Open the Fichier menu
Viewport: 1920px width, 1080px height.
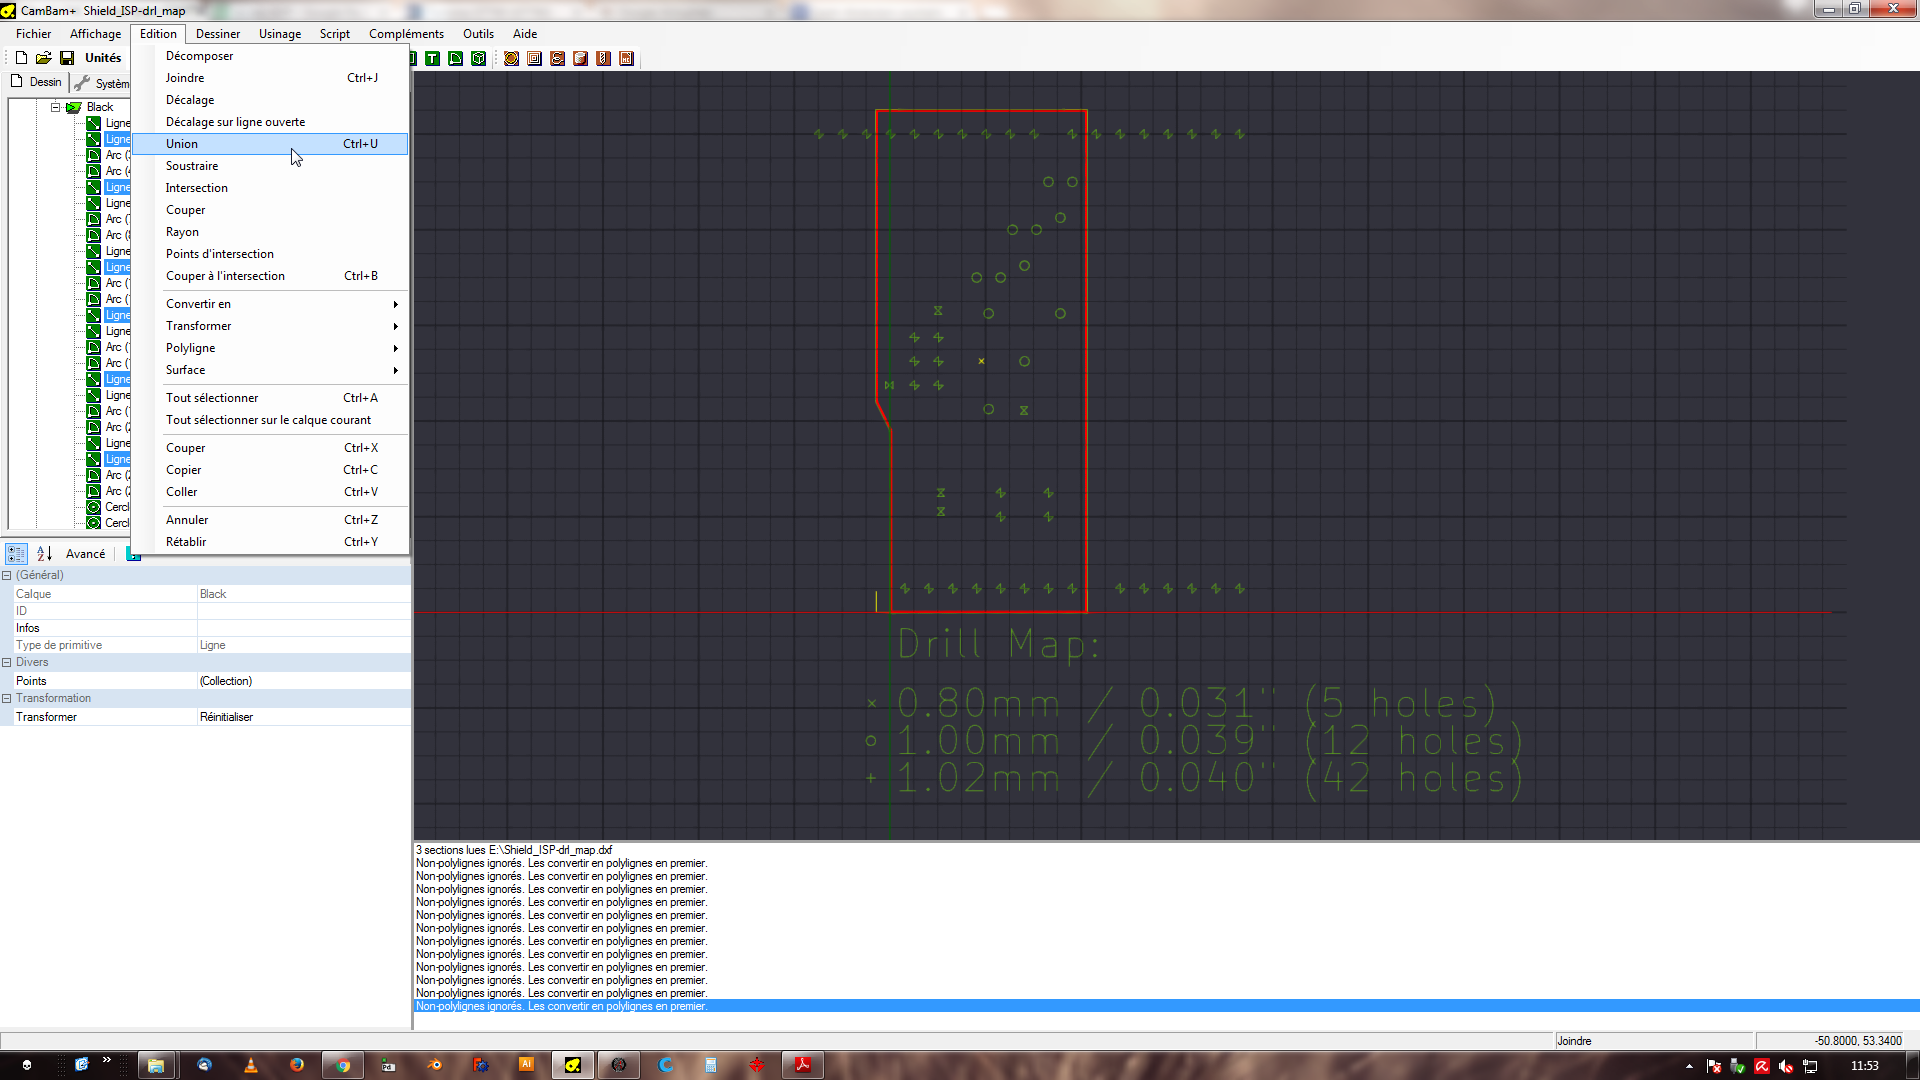tap(33, 34)
